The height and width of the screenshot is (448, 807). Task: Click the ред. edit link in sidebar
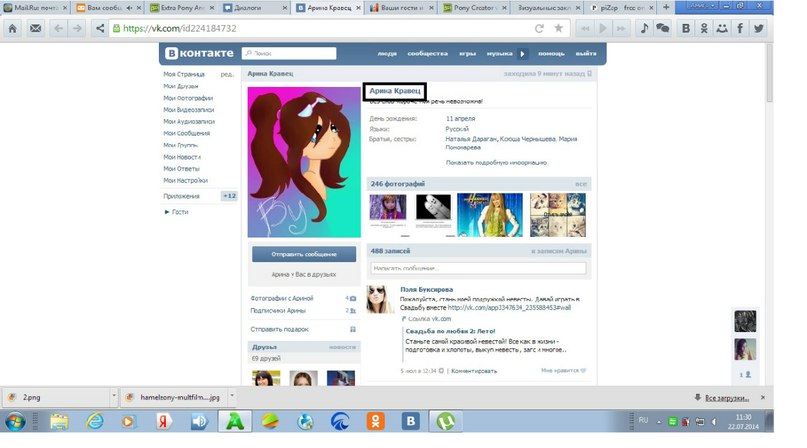227,74
